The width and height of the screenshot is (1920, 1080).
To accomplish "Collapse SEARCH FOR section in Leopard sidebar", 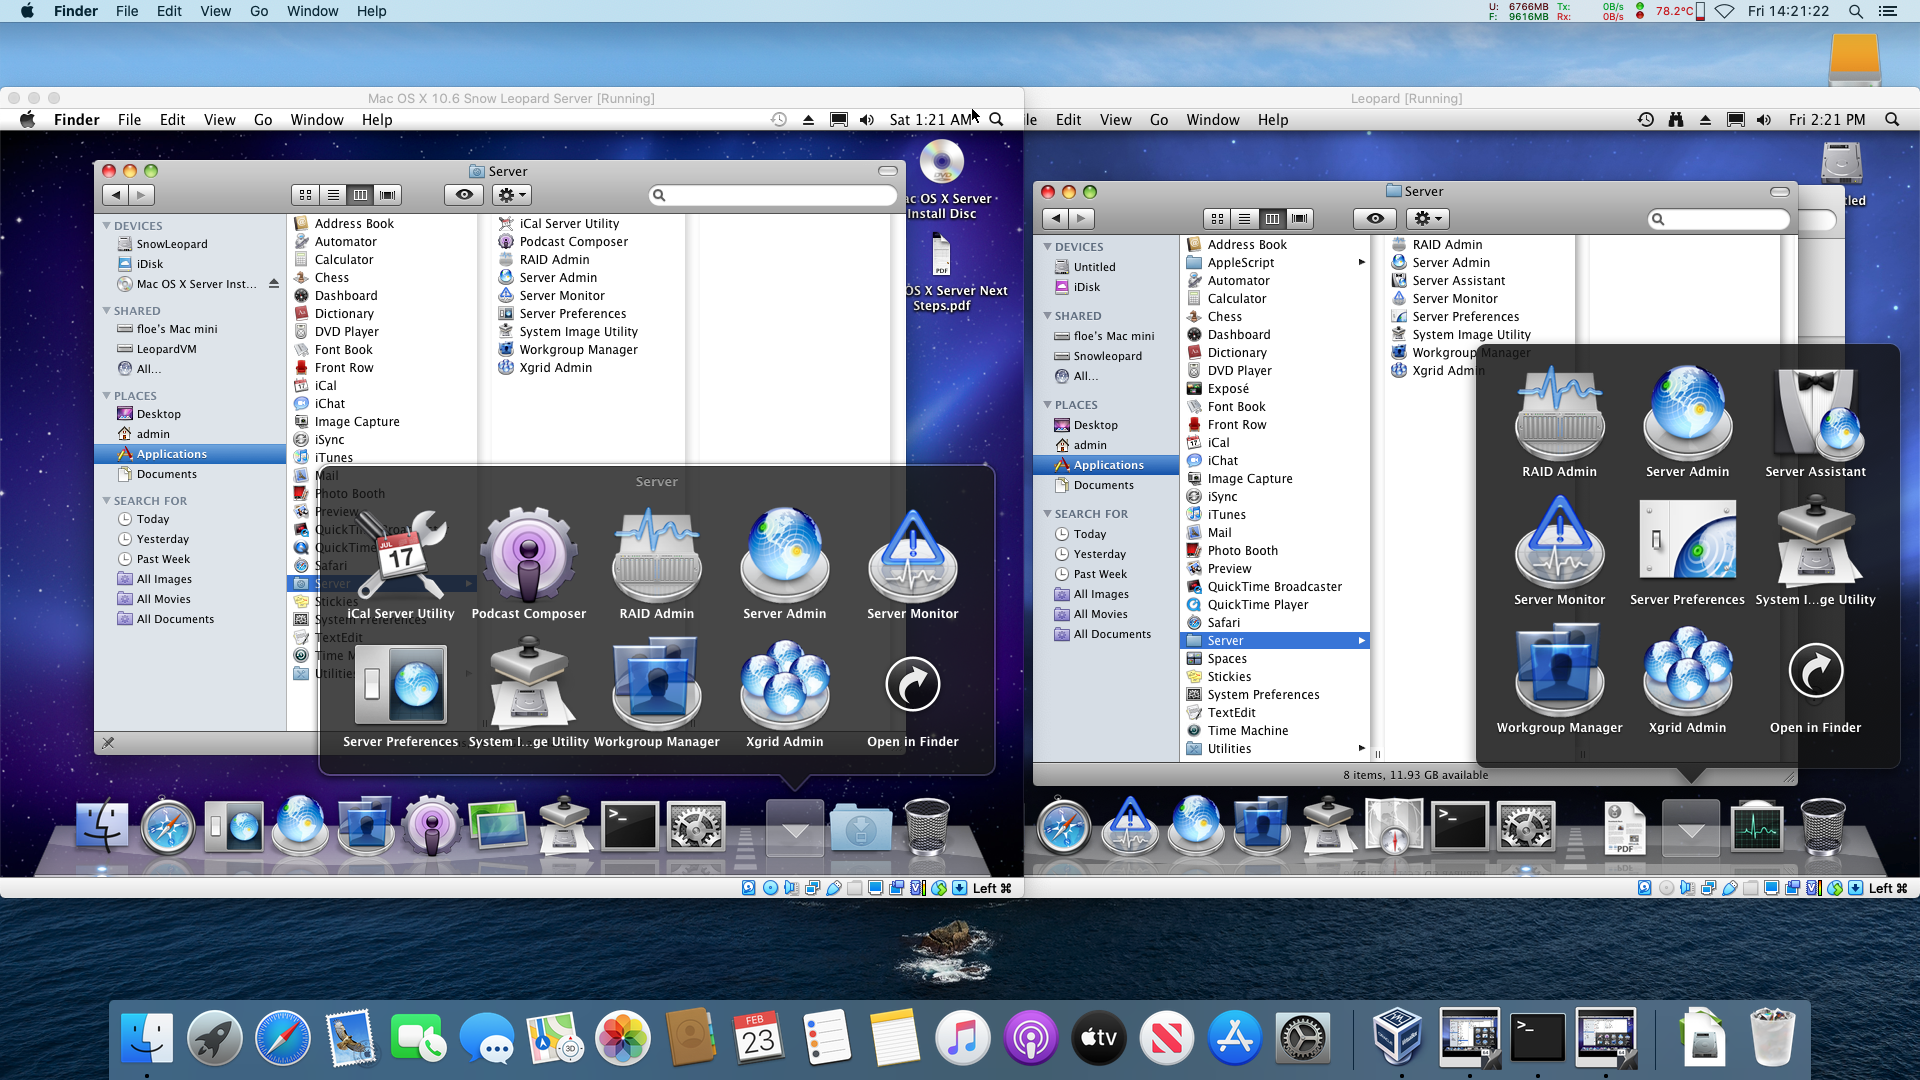I will pos(1048,514).
